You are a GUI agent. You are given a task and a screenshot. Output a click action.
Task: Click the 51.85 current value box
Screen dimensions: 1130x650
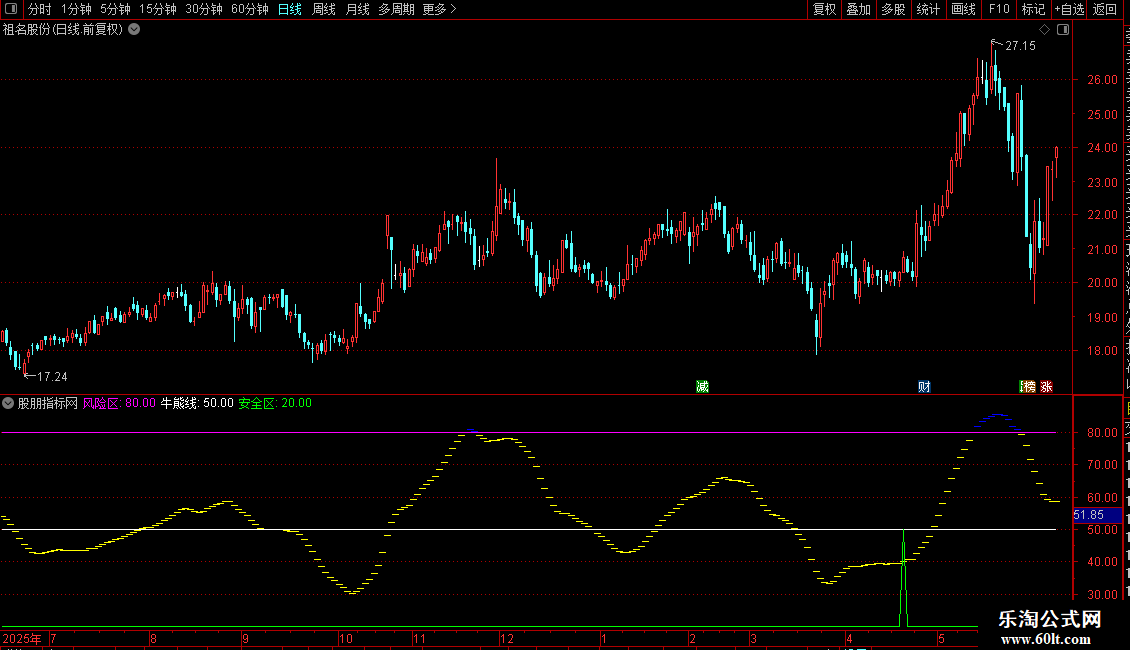click(1098, 515)
